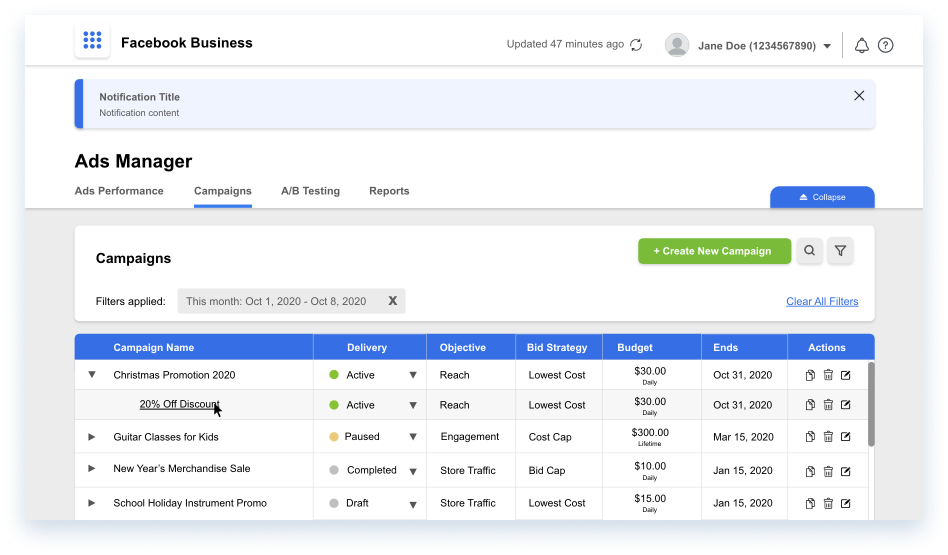Open delivery status dropdown for Christmas Promotion 2020
The image size is (948, 555).
[x=412, y=376]
